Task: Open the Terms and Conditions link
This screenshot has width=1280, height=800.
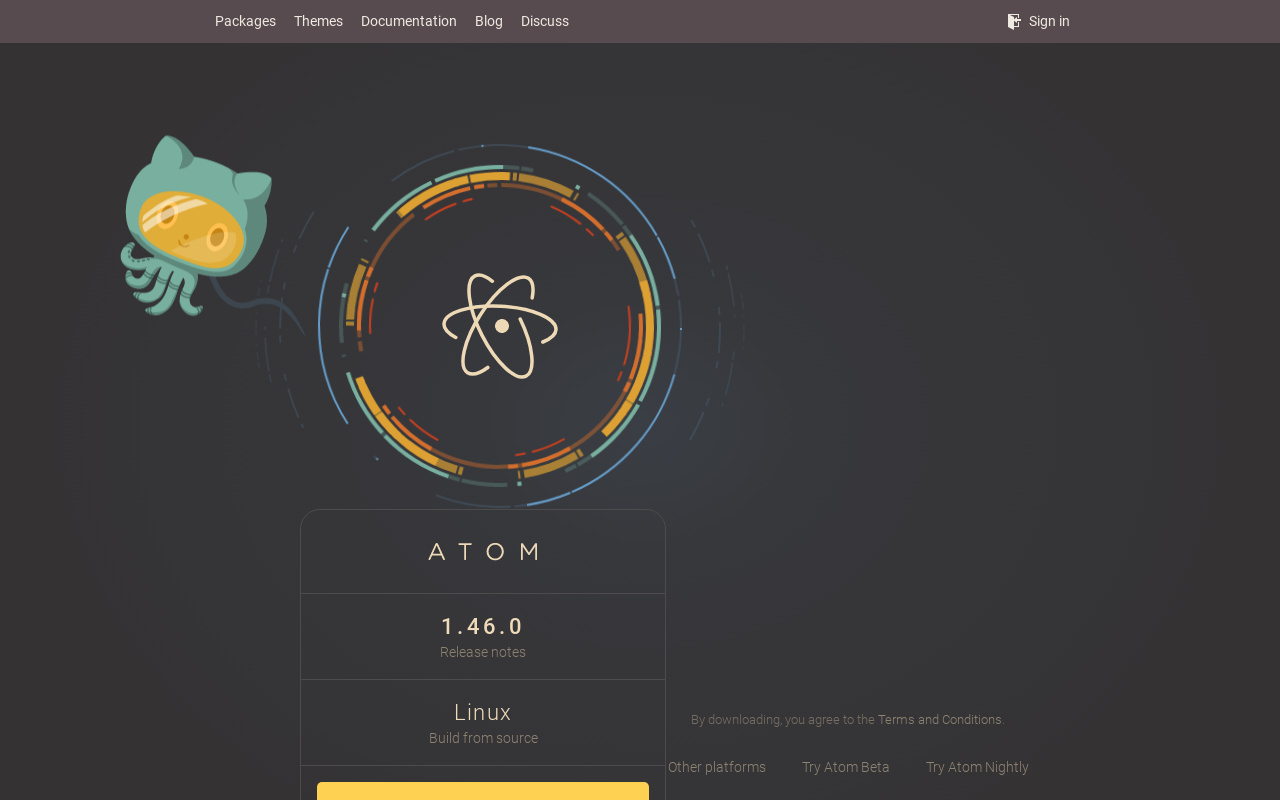Action: pyautogui.click(x=940, y=720)
